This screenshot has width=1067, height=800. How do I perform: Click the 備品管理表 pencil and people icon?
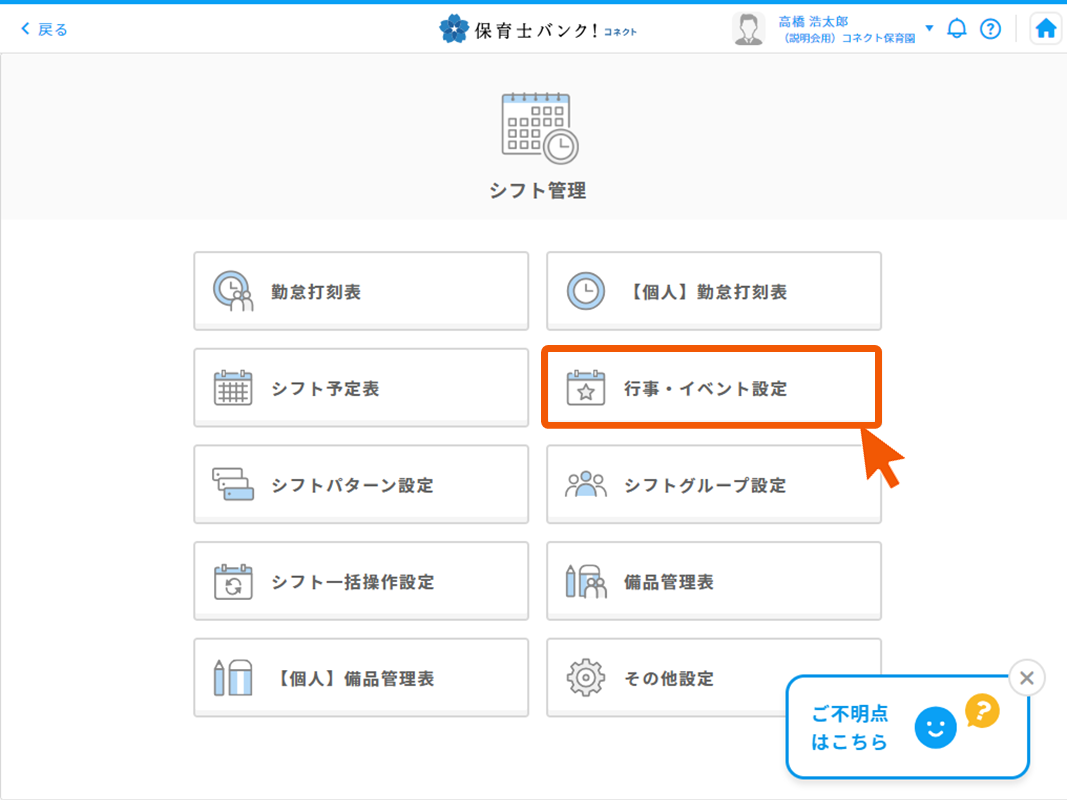point(586,582)
